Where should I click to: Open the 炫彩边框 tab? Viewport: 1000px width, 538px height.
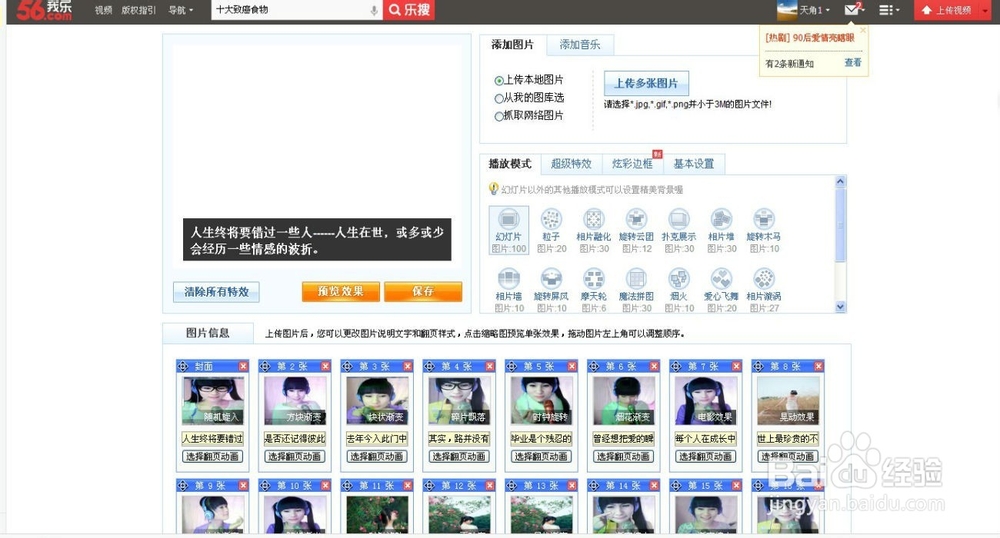tap(632, 164)
